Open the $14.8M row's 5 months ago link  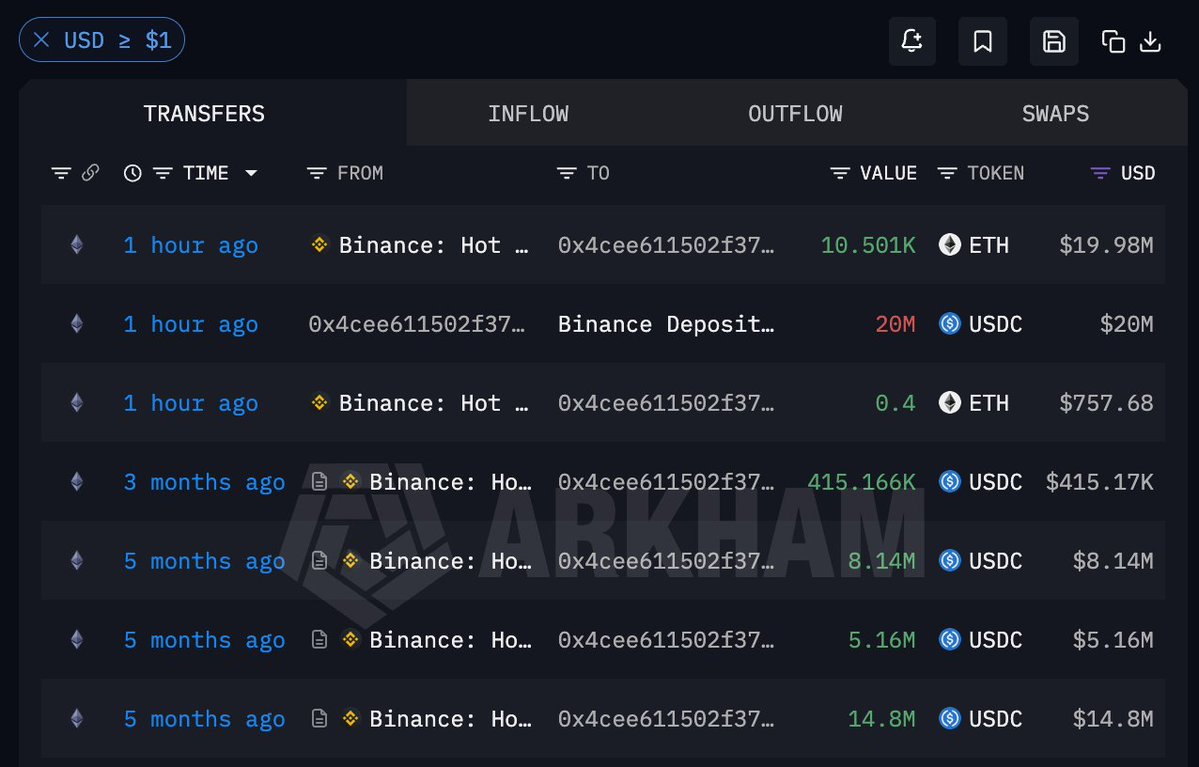click(x=204, y=719)
